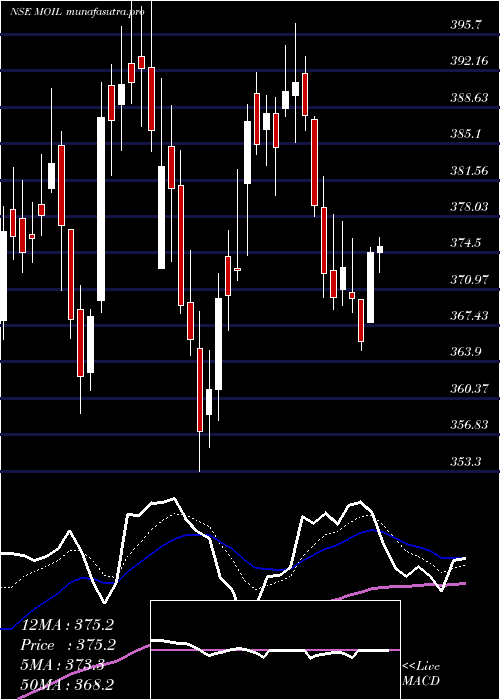Select the 356.83 price axis label

tap(469, 425)
